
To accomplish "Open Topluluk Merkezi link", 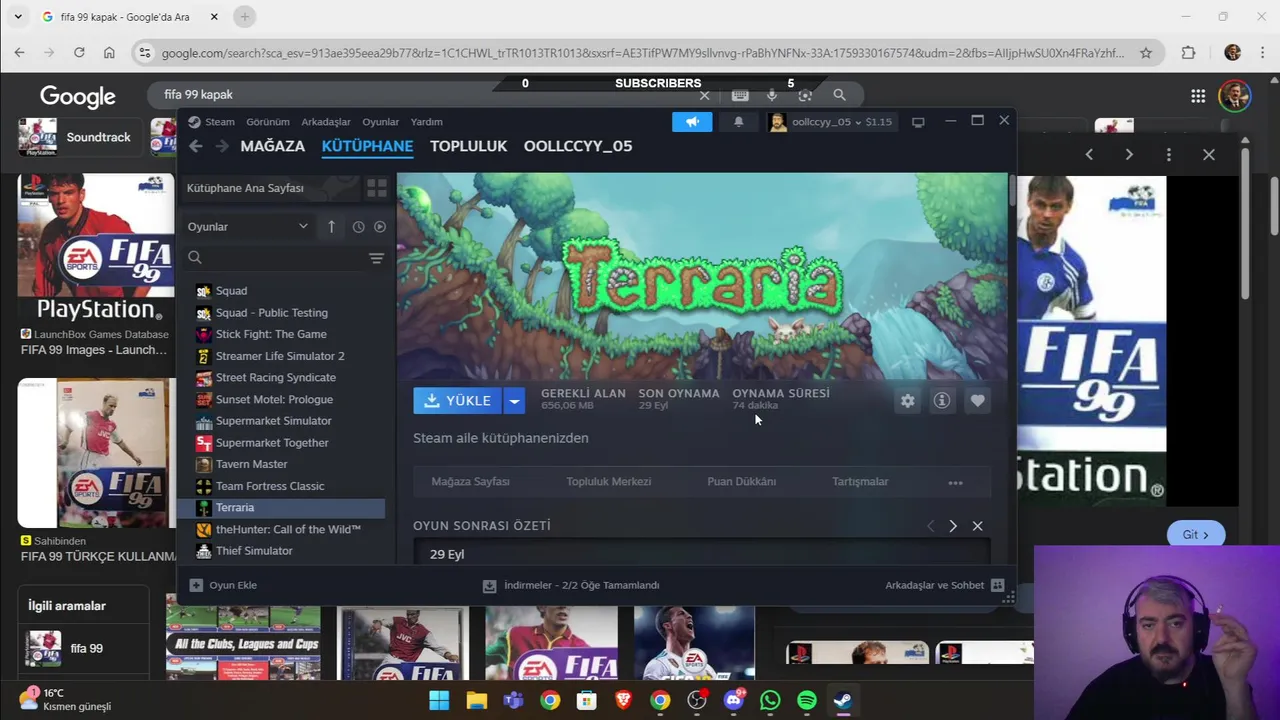I will pos(608,482).
